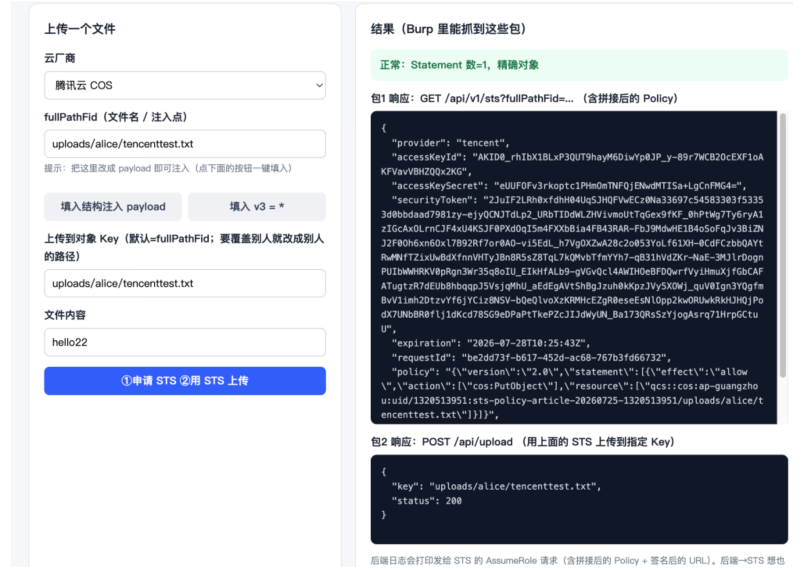This screenshot has height=570, width=803.
Task: Click the 云厂商 label
Action: coord(60,58)
